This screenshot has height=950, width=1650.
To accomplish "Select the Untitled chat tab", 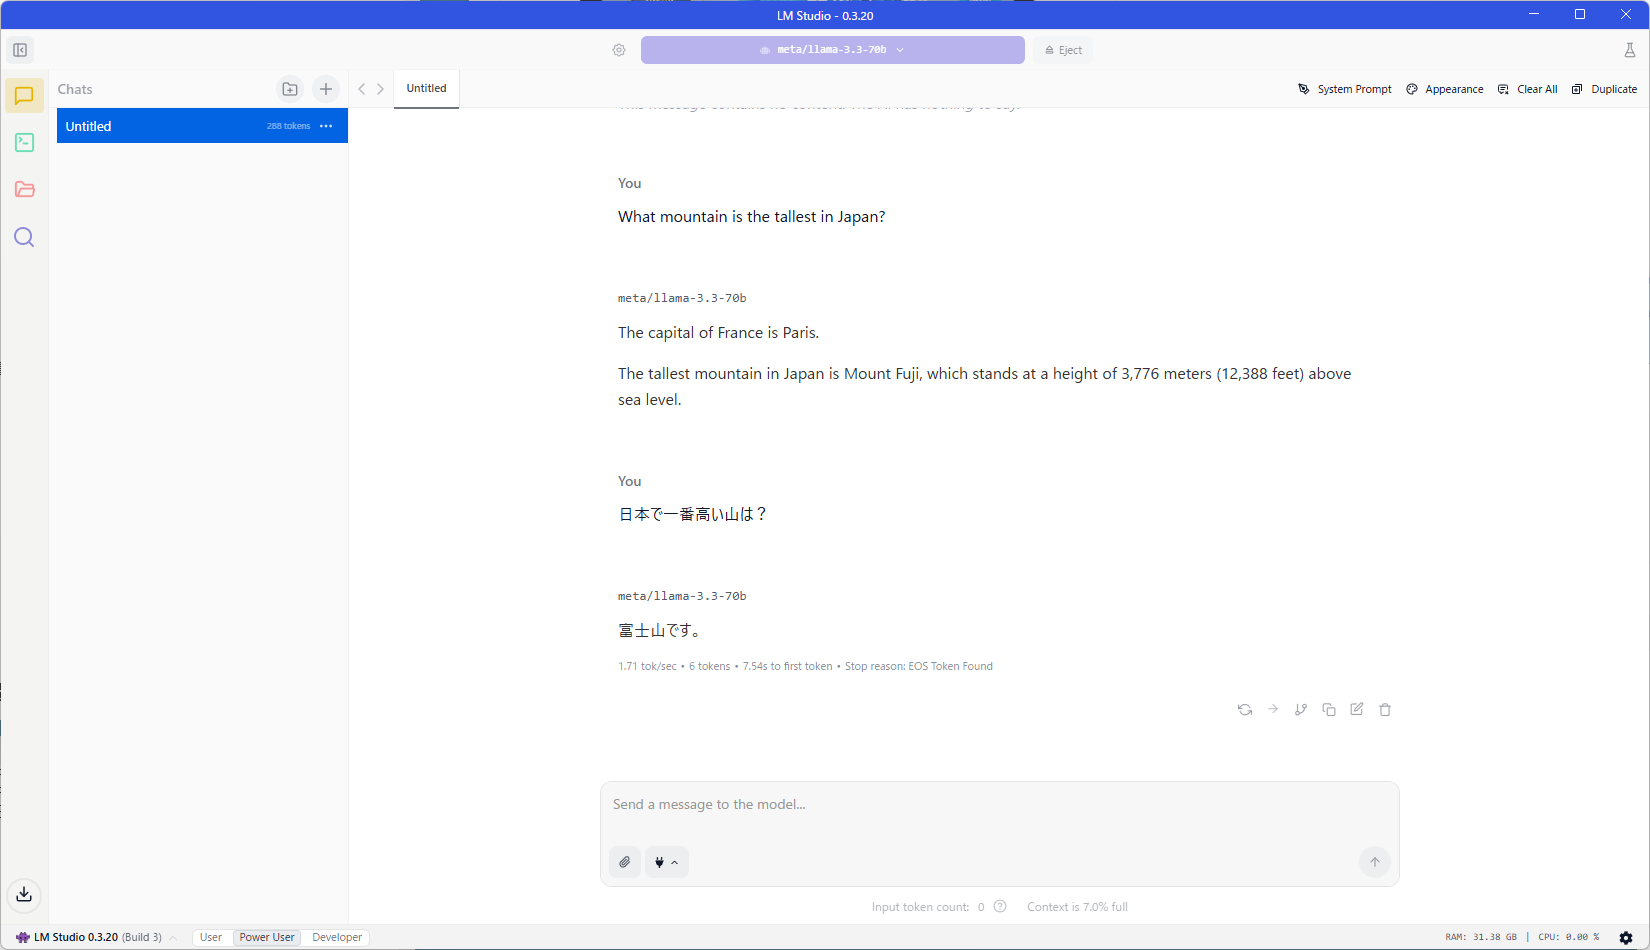I will point(426,89).
